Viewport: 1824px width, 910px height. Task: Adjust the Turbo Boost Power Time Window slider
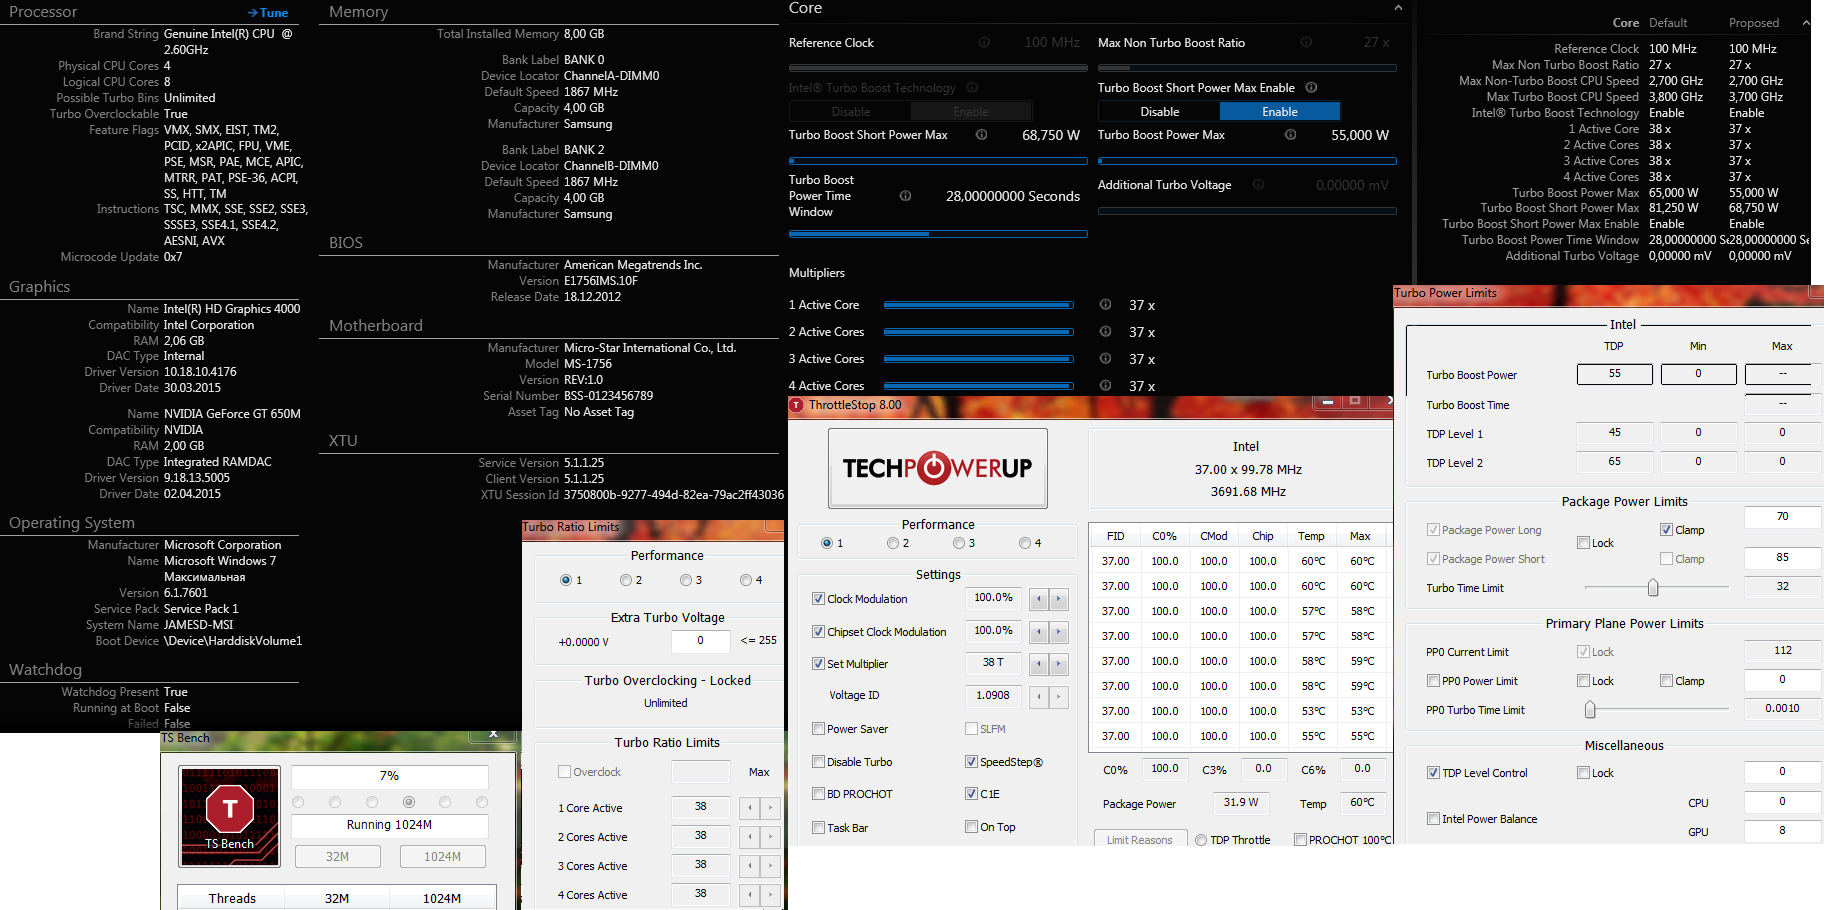click(938, 234)
